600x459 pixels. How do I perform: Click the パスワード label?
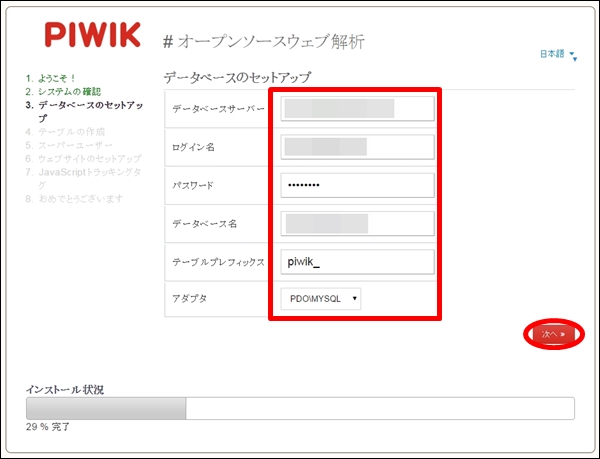[x=193, y=186]
